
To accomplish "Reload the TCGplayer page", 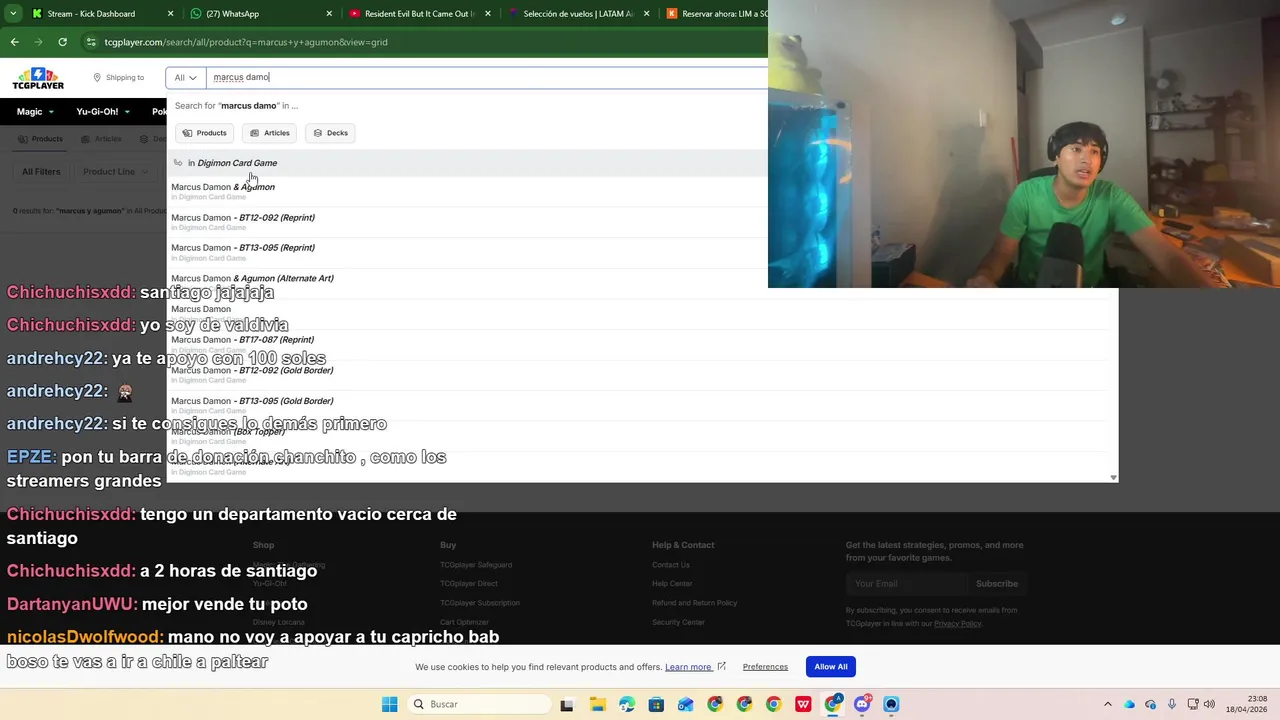I will (62, 42).
